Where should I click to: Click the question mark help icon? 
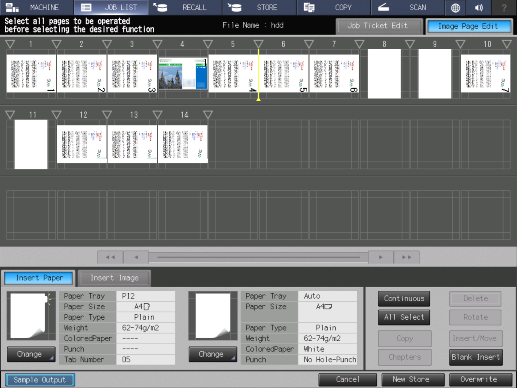(504, 7)
